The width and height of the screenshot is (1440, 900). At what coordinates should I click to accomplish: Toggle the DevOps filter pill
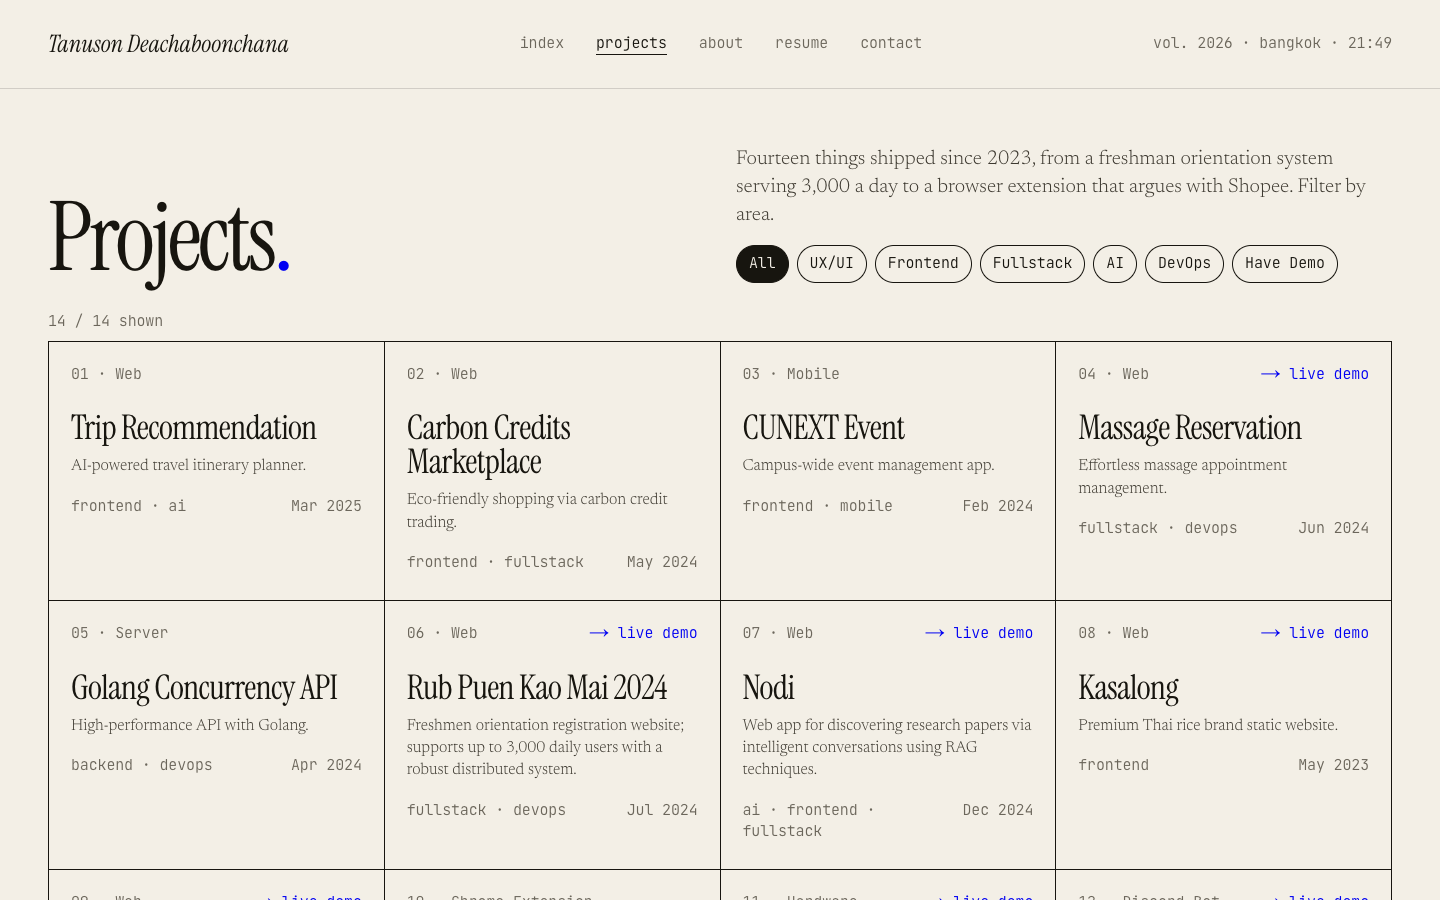coord(1184,264)
